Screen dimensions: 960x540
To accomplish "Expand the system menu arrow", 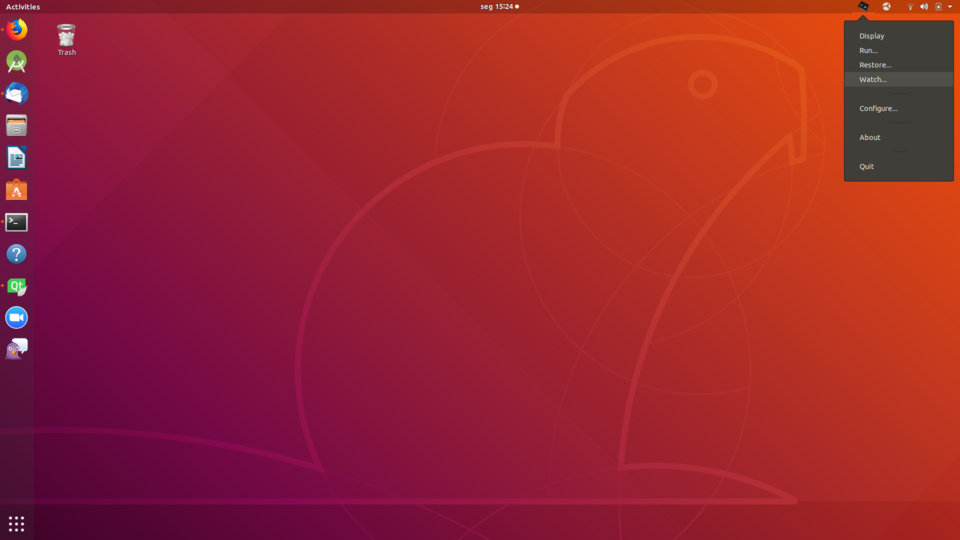I will coord(950,7).
